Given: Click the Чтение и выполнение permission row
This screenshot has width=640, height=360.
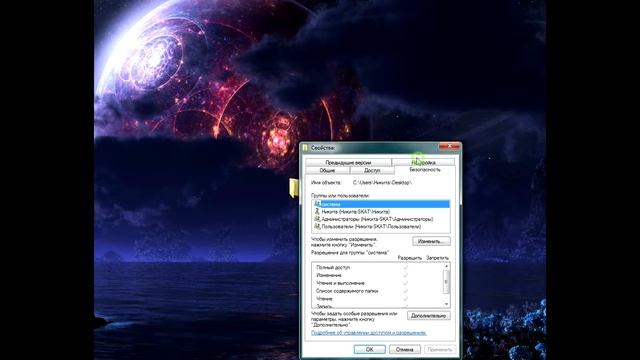Looking at the screenshot, I should coord(378,283).
